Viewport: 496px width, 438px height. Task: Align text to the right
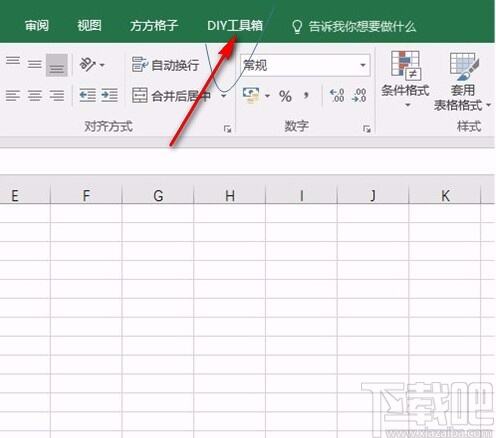(57, 96)
